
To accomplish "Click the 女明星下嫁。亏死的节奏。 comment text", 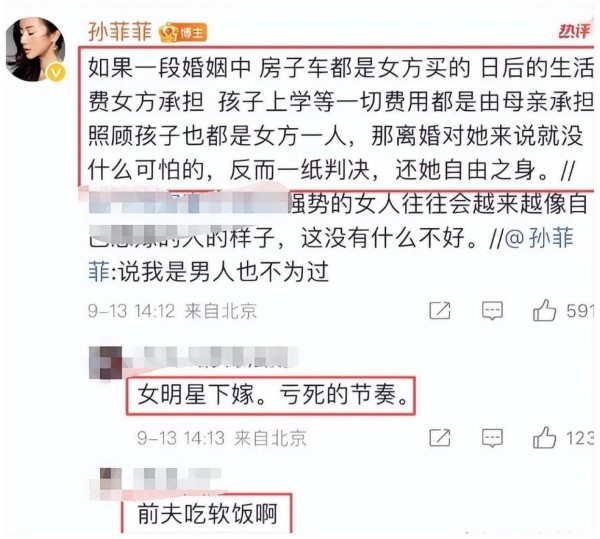I will tap(272, 394).
